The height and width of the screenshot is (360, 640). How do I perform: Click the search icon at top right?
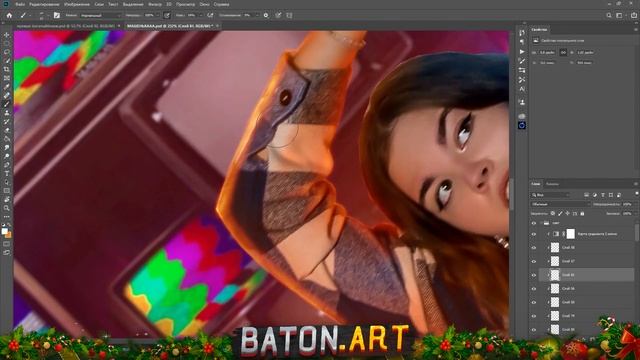click(x=609, y=16)
